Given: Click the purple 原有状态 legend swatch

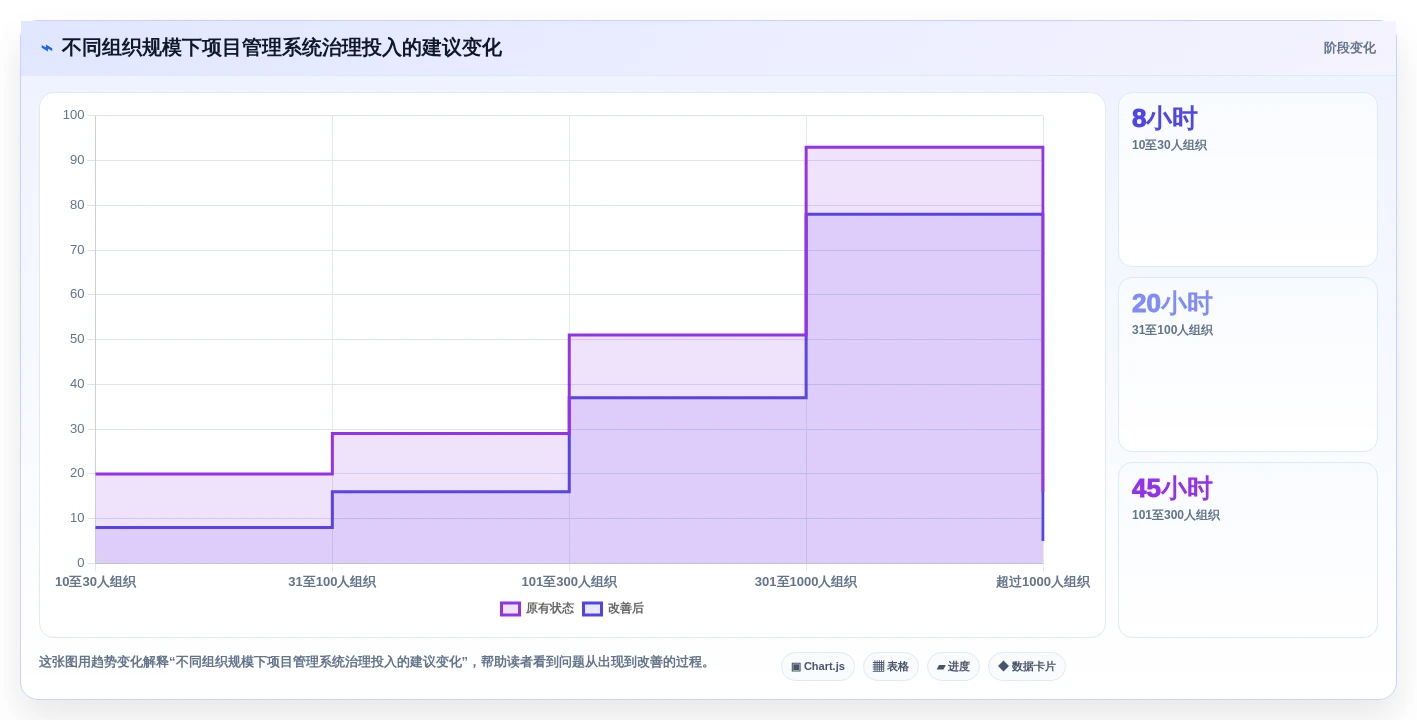Looking at the screenshot, I should pyautogui.click(x=510, y=608).
